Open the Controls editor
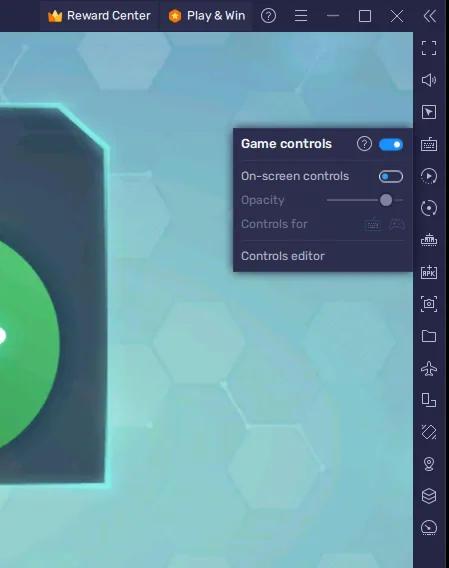Screen dimensions: 449x568 (283, 256)
